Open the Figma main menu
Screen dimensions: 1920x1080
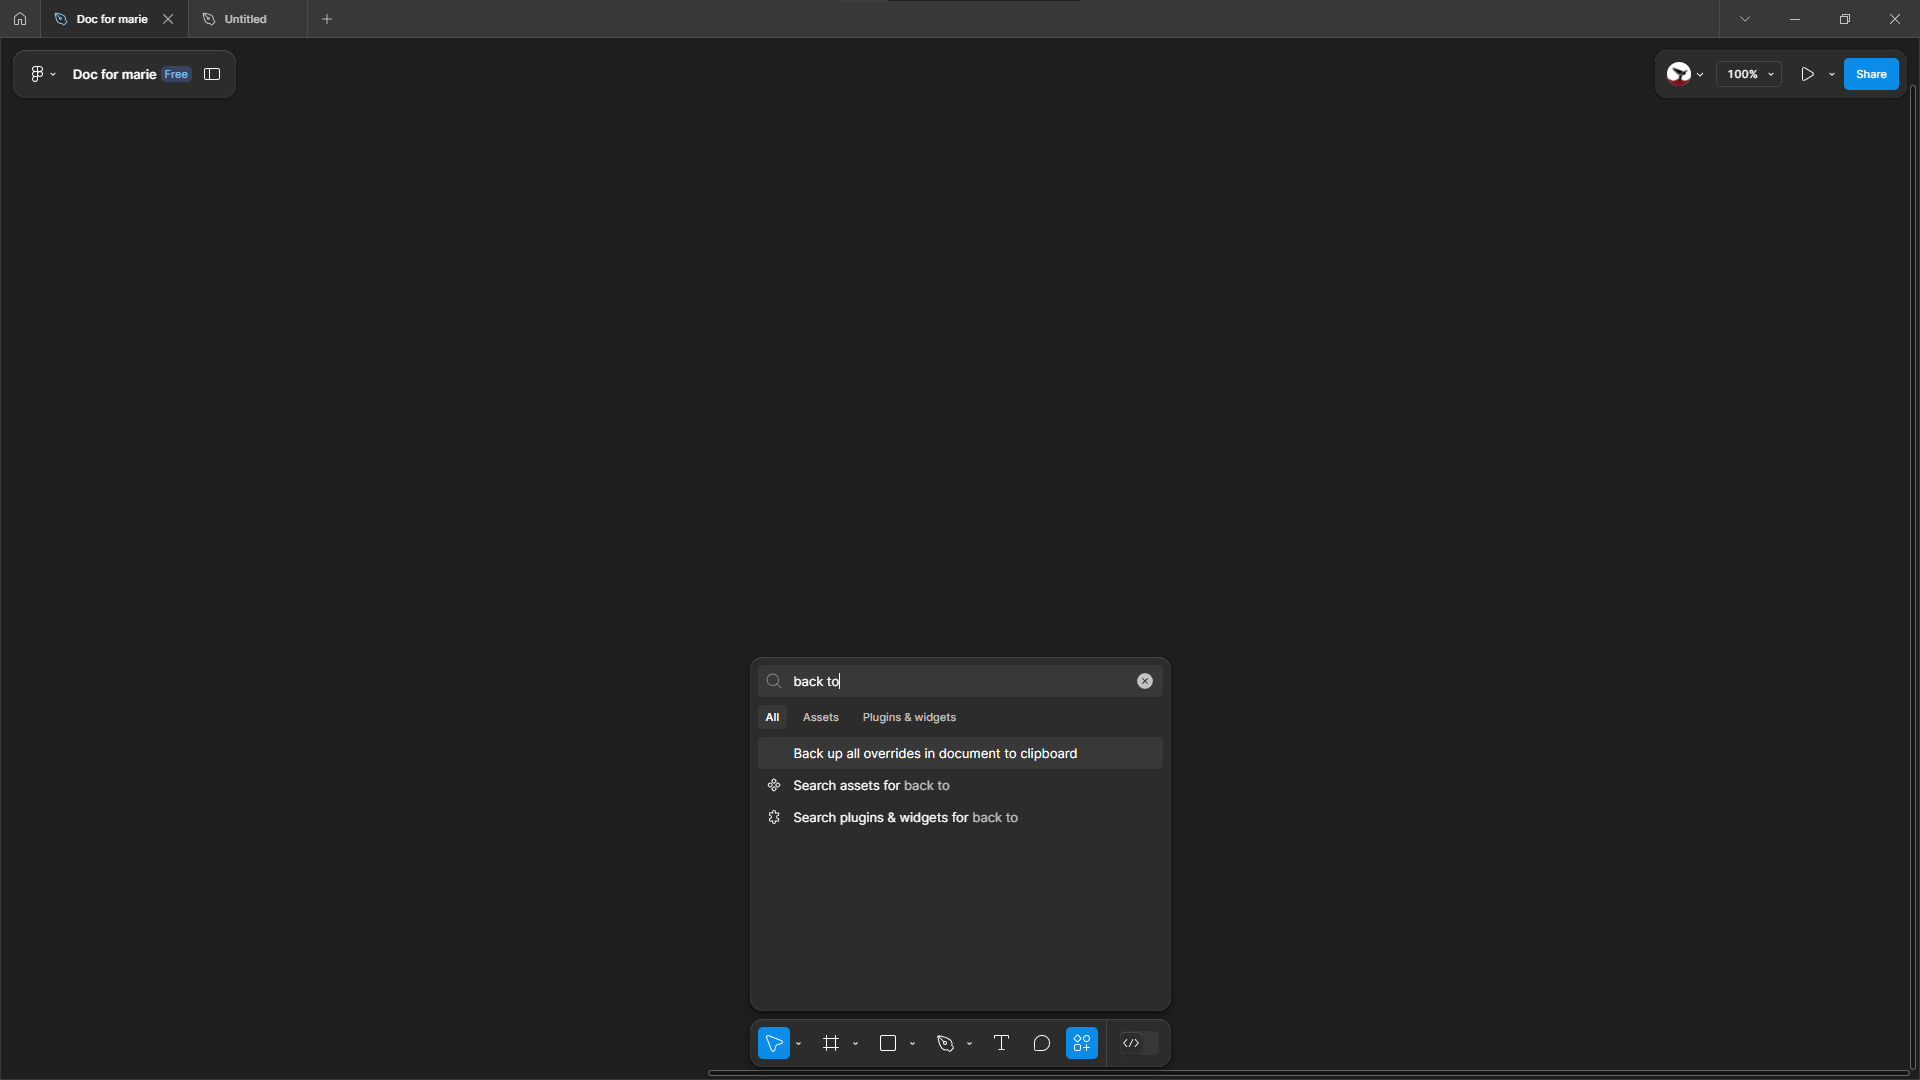42,74
